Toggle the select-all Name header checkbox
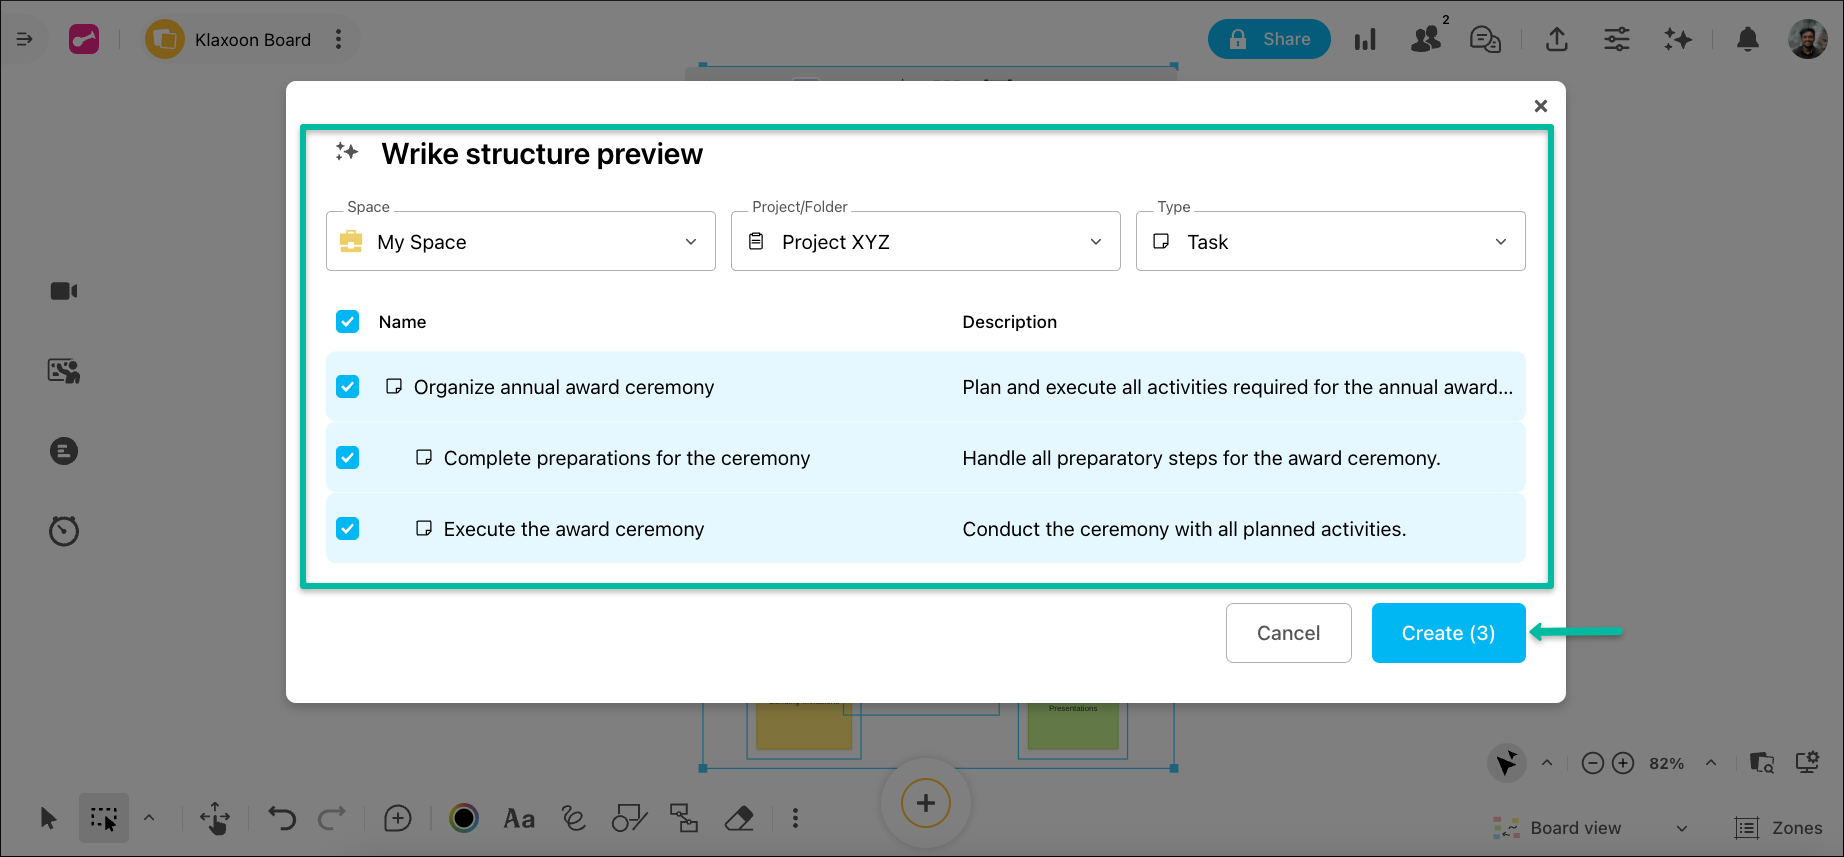The width and height of the screenshot is (1844, 857). 348,322
